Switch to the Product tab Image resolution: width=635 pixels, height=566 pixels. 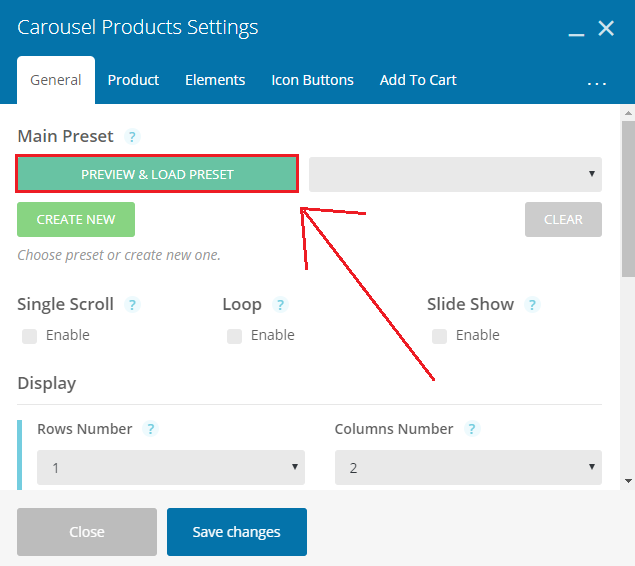coord(133,80)
